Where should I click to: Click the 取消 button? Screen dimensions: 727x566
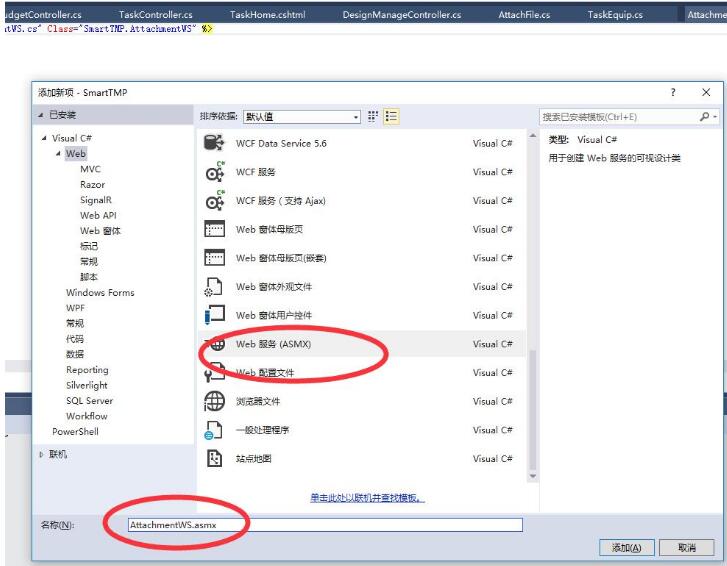click(687, 547)
